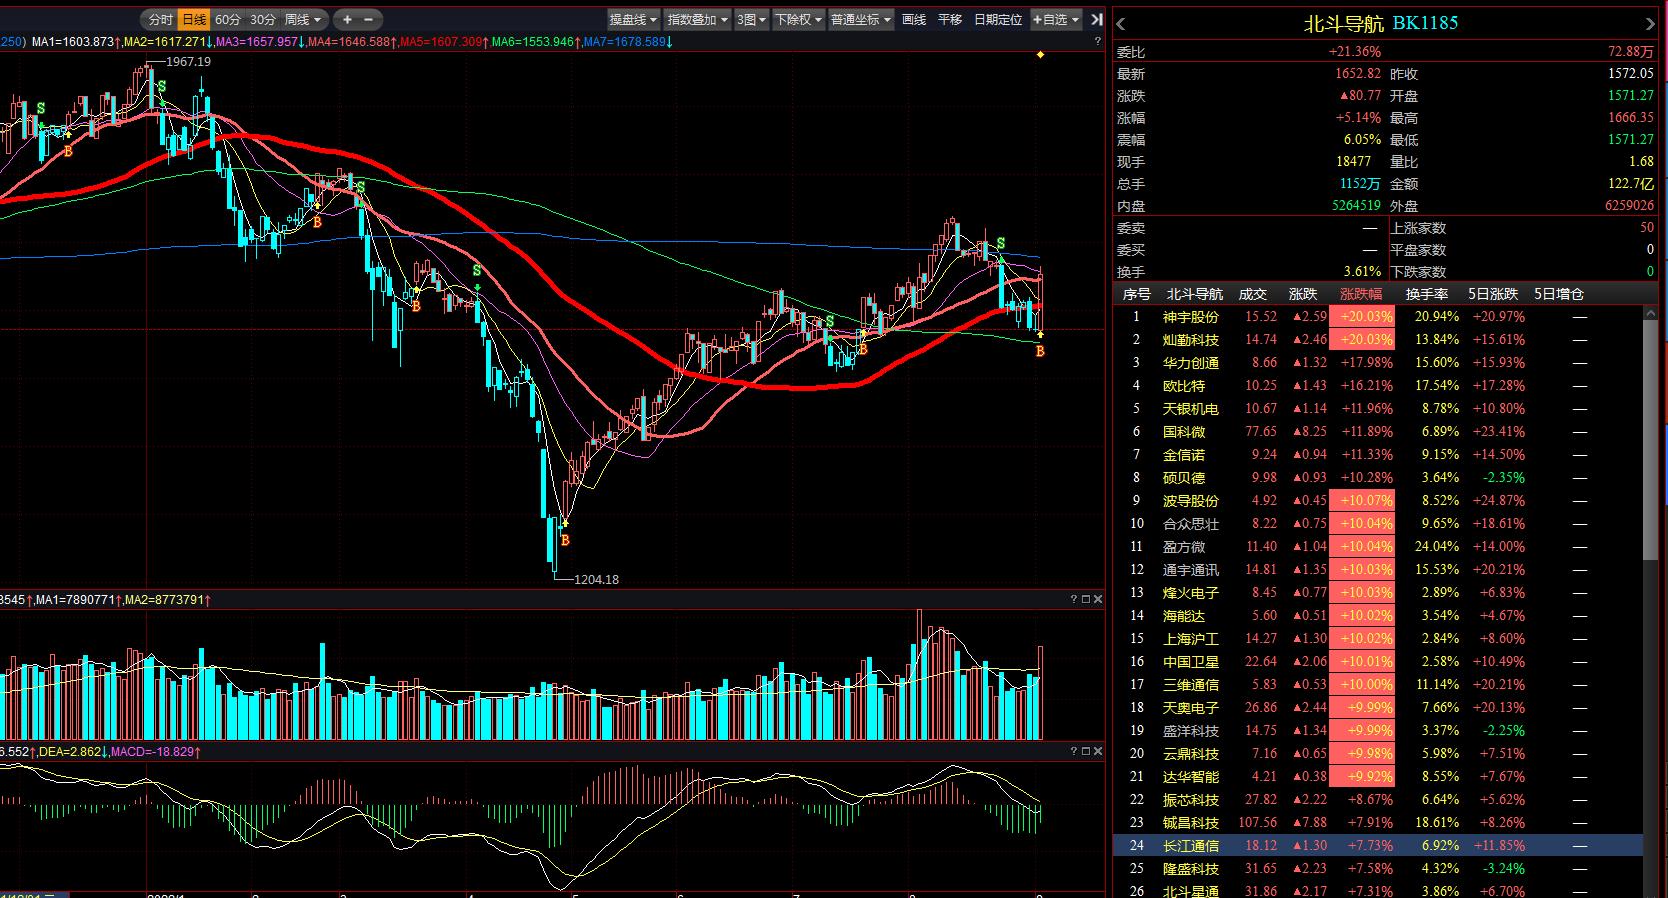Select stock 硕贝德 in the list

[1184, 478]
